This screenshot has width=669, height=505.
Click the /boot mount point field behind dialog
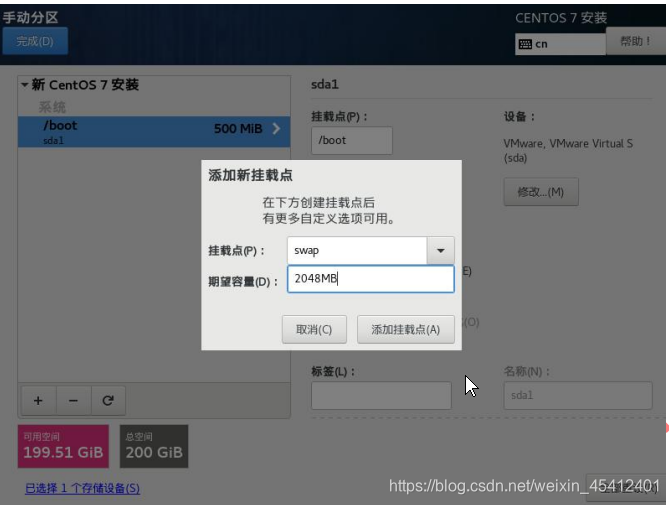(x=352, y=140)
